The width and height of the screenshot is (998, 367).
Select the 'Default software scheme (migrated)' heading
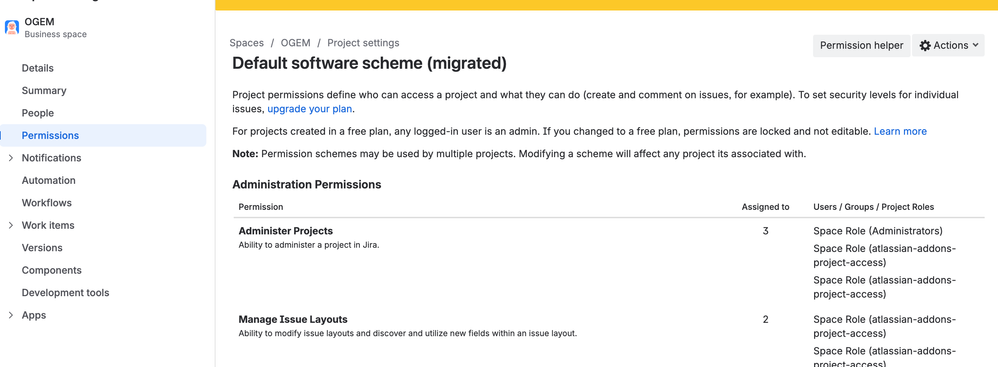[x=369, y=64]
